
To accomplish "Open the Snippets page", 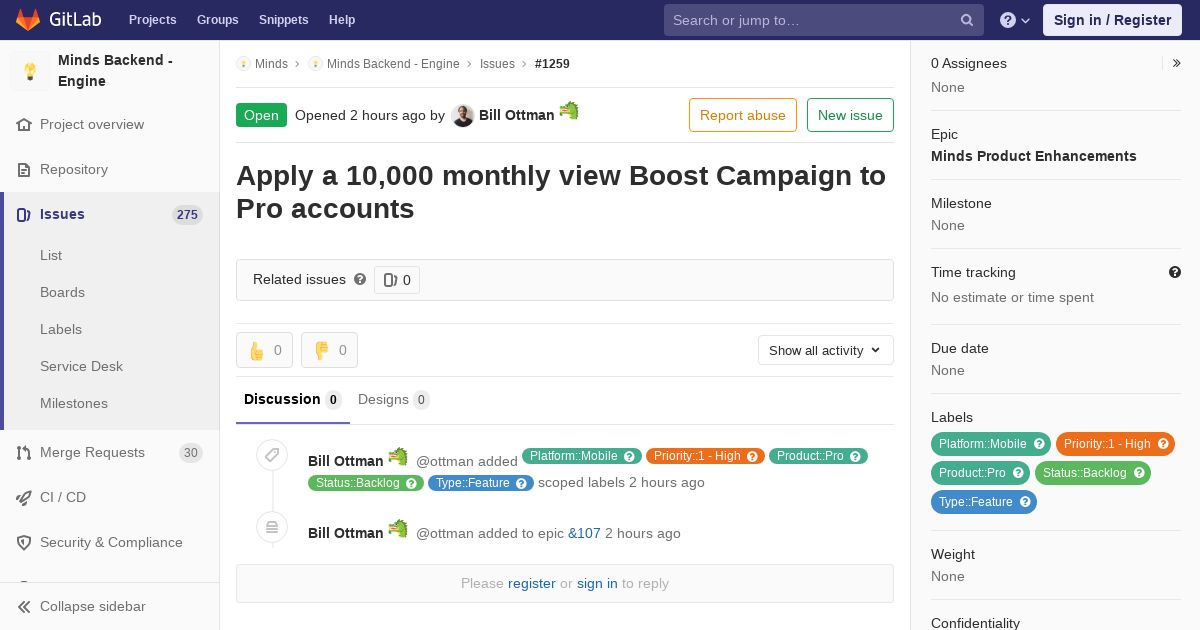I will coord(283,20).
